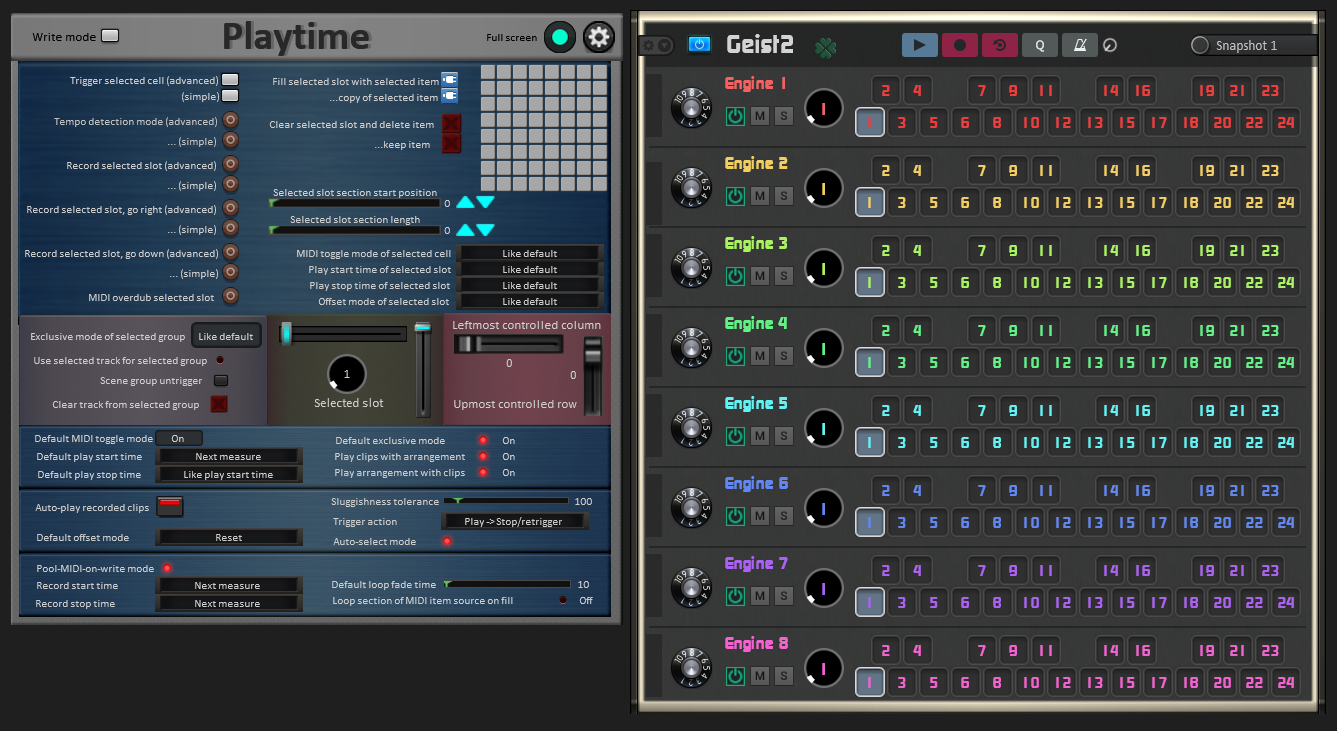
Task: Open Play start time of selected slot dropdown
Action: click(530, 269)
